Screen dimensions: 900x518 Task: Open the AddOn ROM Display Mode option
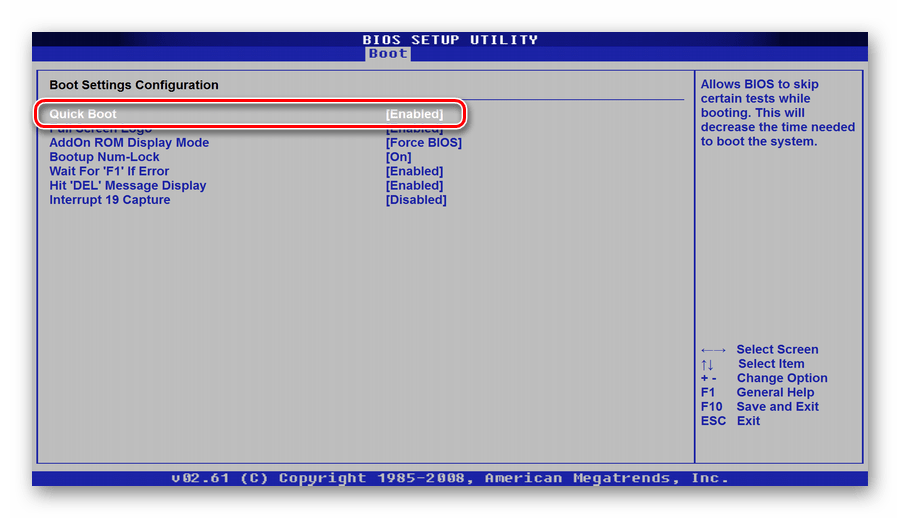[x=129, y=142]
